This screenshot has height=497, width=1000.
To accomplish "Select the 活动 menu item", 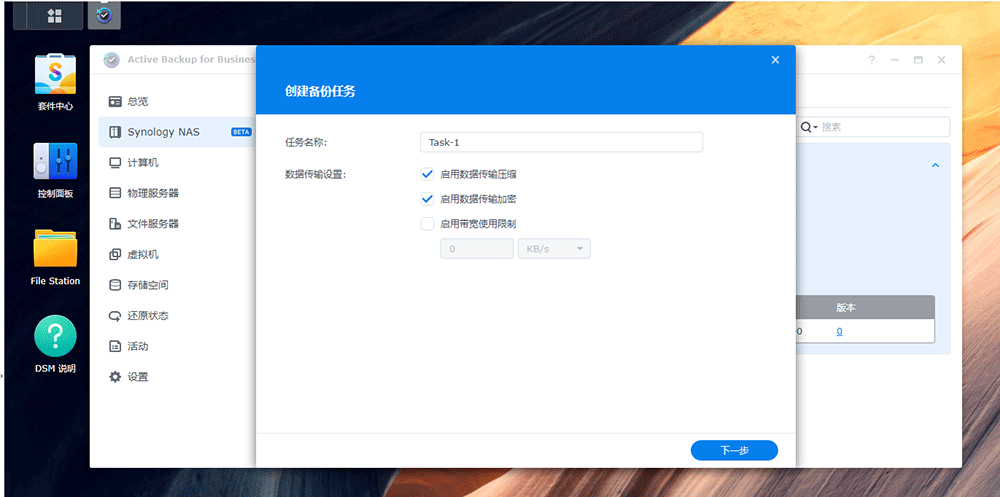I will (x=177, y=346).
